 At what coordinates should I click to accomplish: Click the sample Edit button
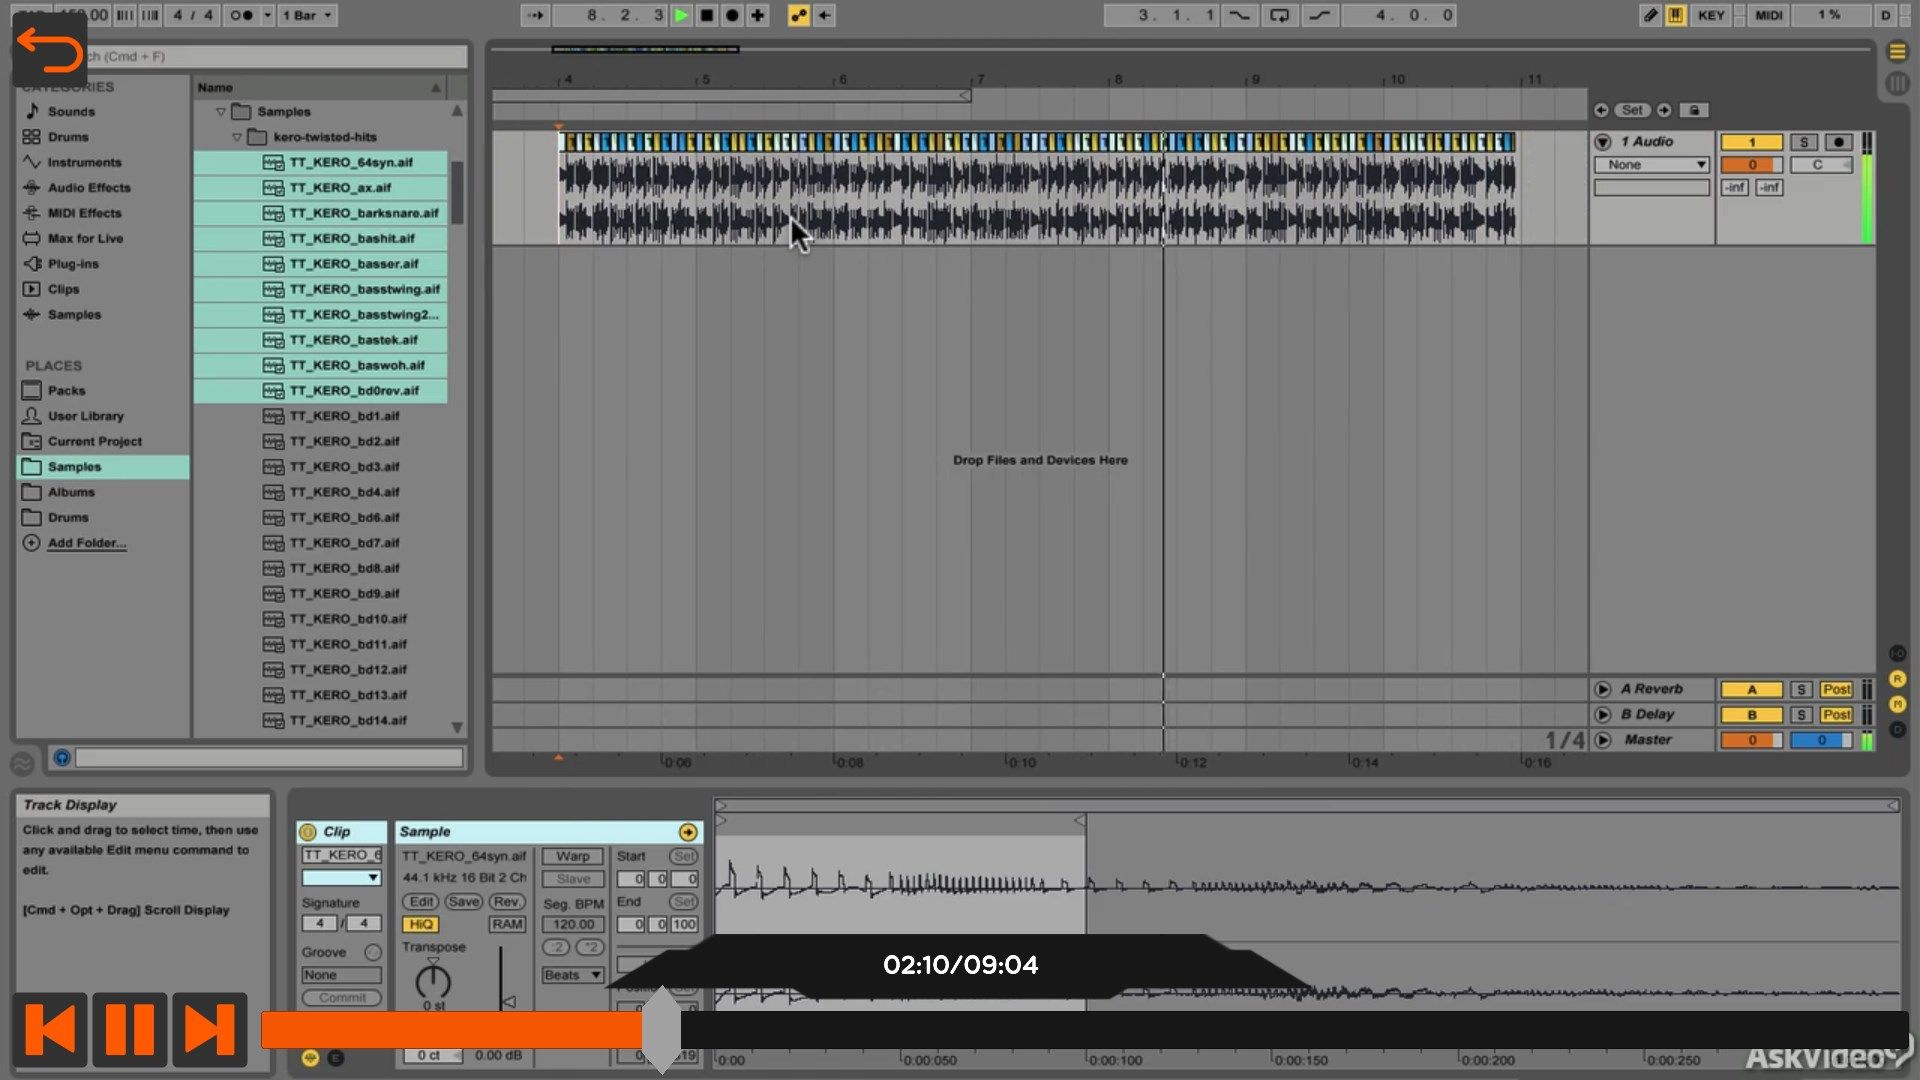(421, 902)
